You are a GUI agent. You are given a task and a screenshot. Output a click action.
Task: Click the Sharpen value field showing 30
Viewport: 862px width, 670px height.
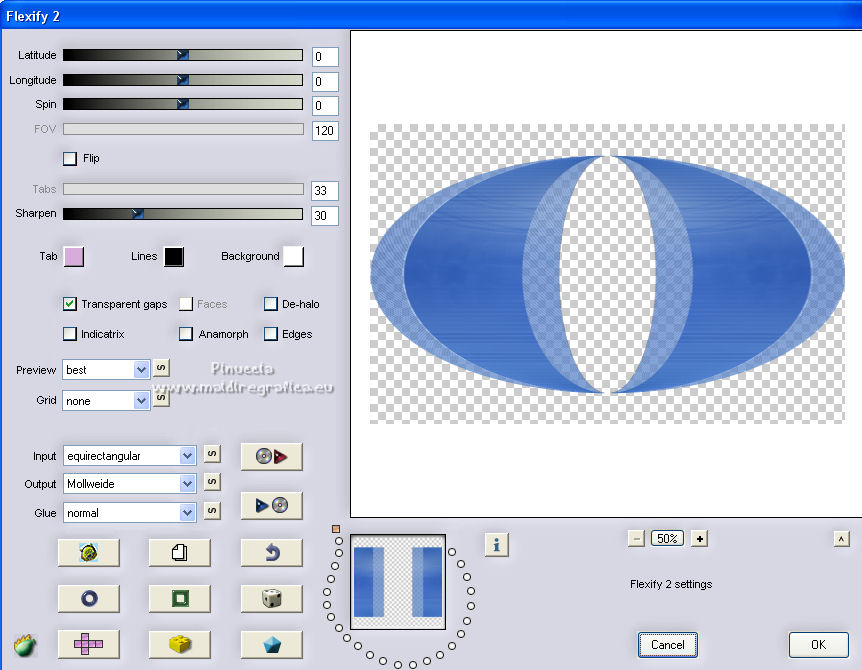click(325, 215)
